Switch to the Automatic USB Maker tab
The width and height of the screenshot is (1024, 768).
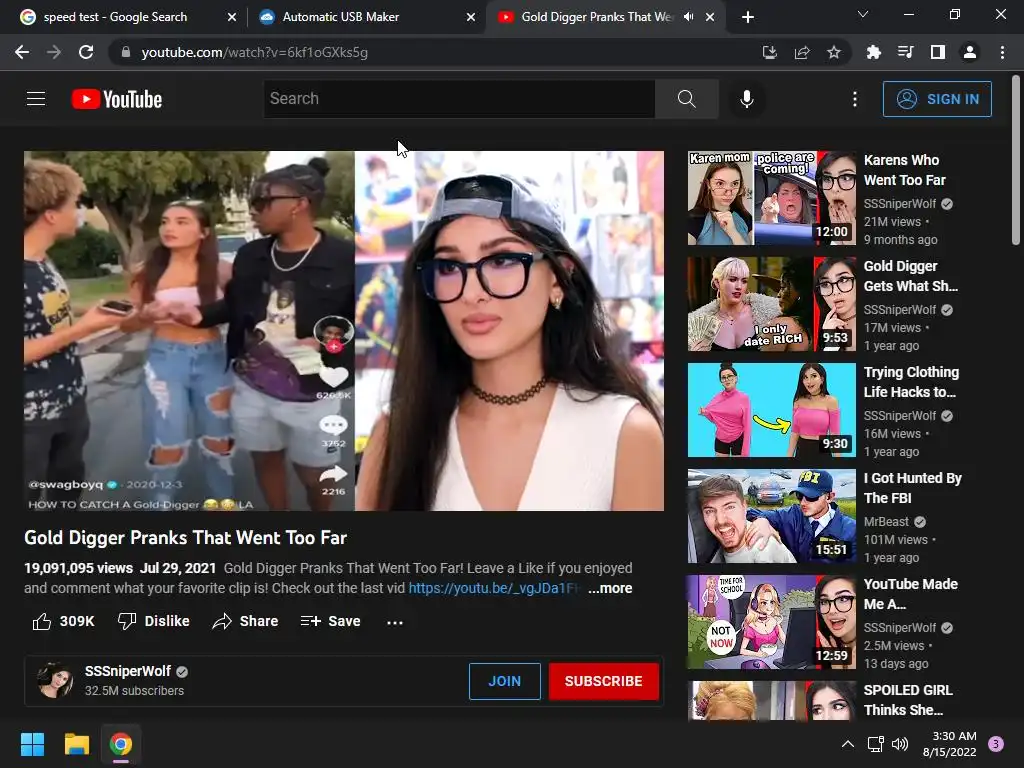[x=340, y=17]
